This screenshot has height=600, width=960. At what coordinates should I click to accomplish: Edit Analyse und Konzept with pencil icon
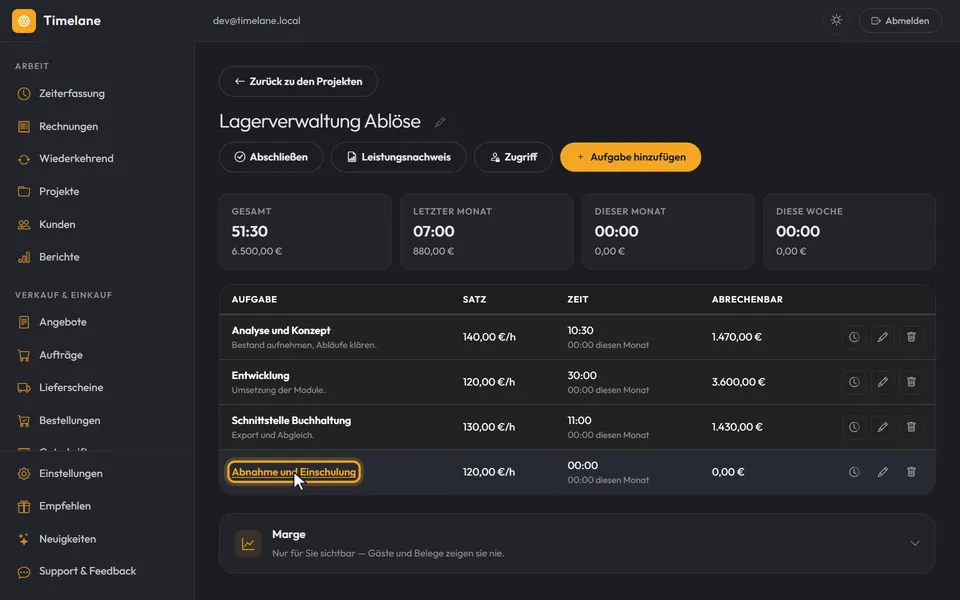coord(882,337)
